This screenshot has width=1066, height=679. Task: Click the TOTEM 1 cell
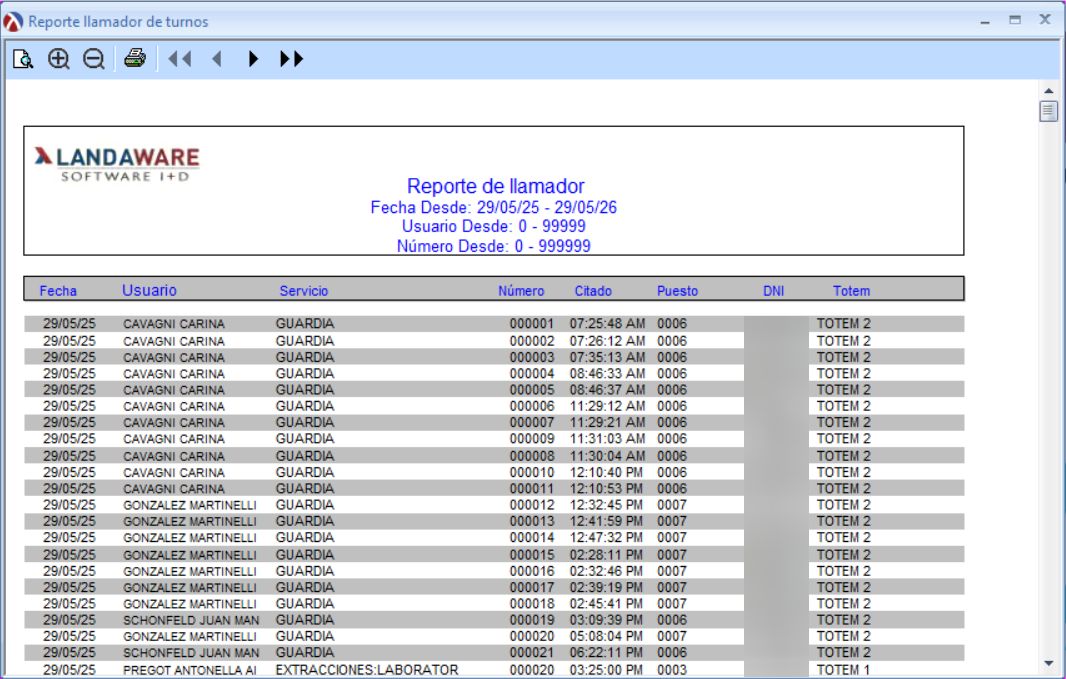pos(843,669)
